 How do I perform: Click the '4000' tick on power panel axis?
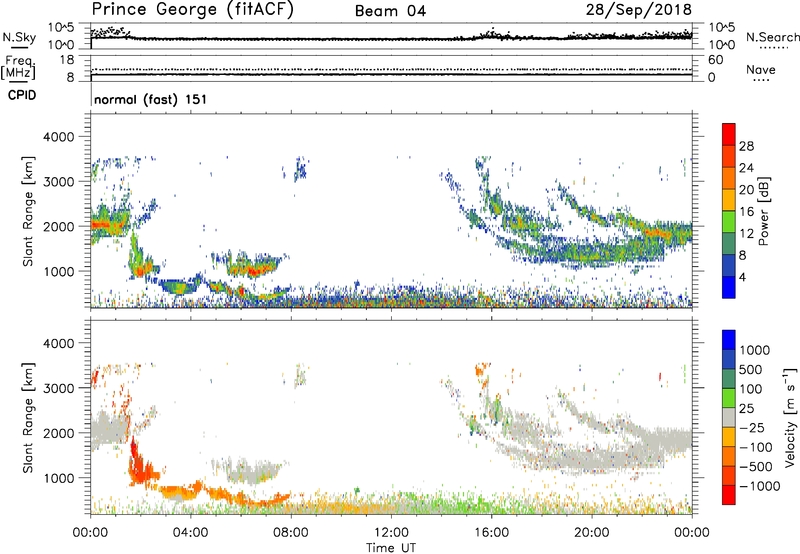(x=59, y=137)
